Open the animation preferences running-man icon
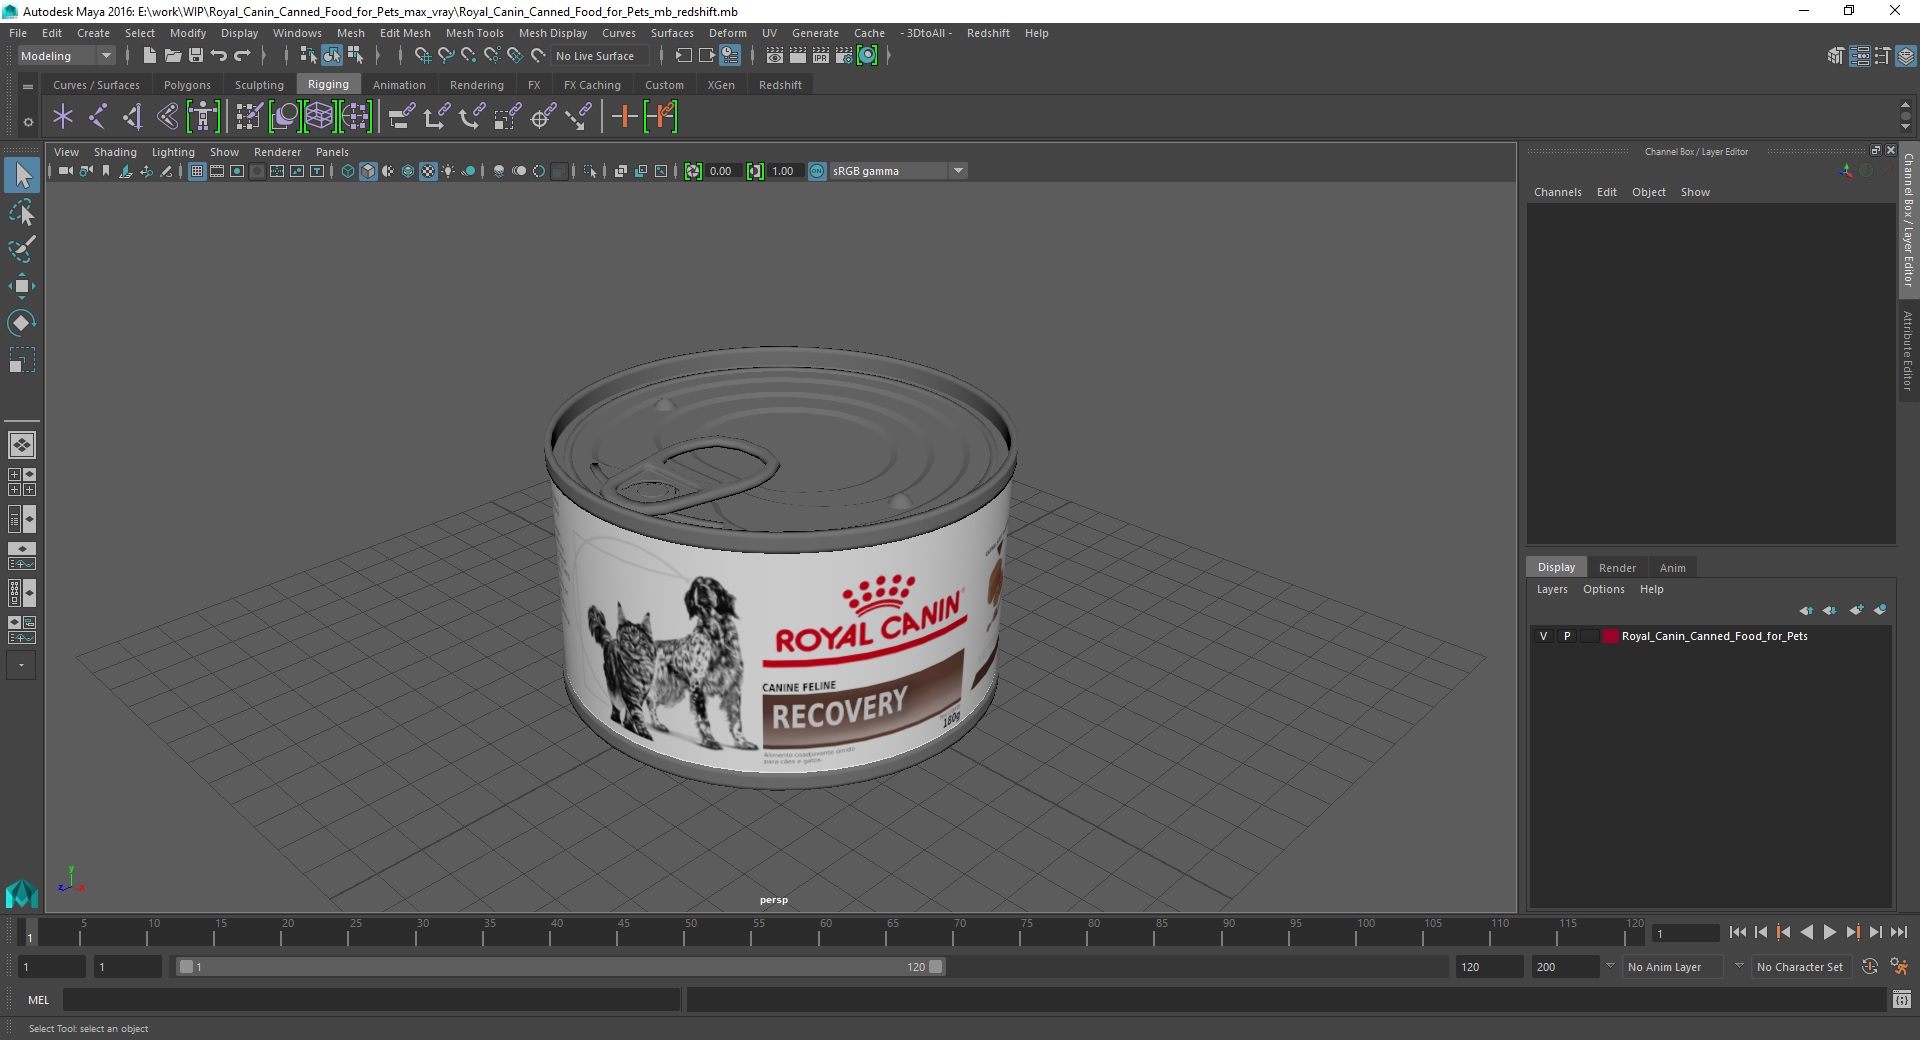The width and height of the screenshot is (1920, 1040). click(x=1899, y=967)
